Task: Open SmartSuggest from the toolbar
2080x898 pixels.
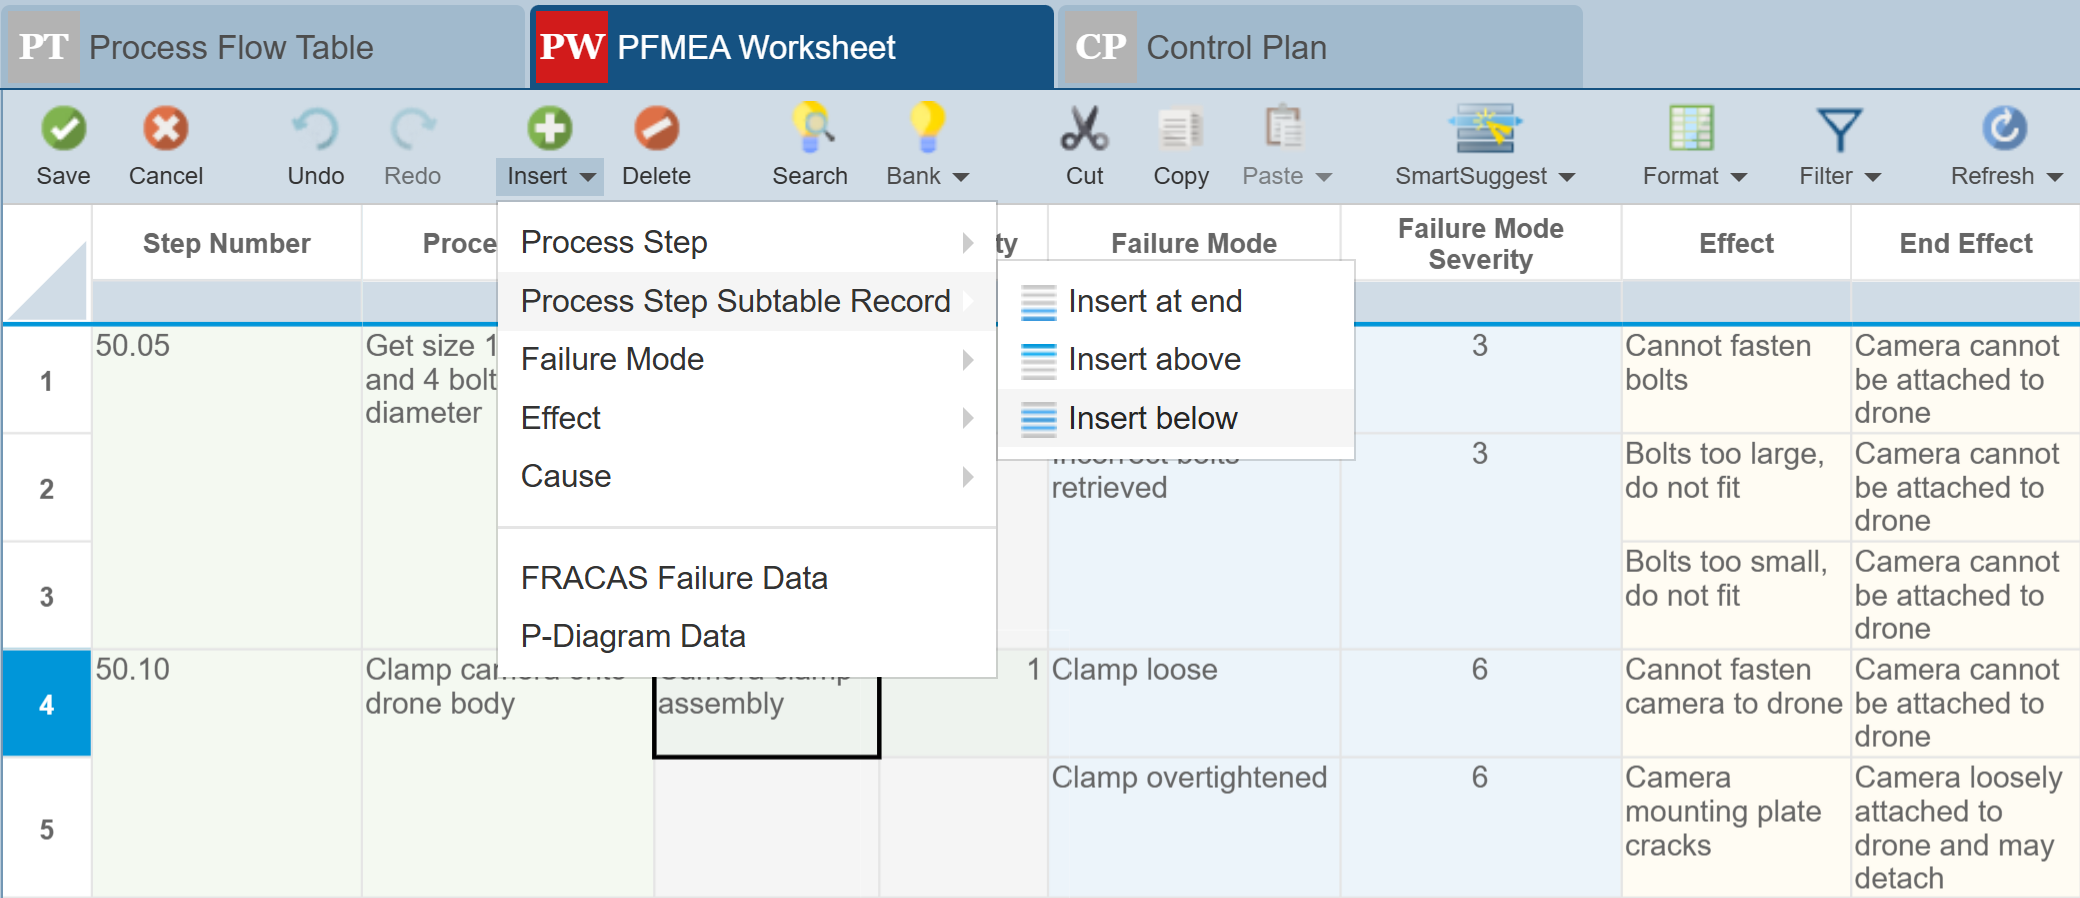Action: click(1485, 129)
